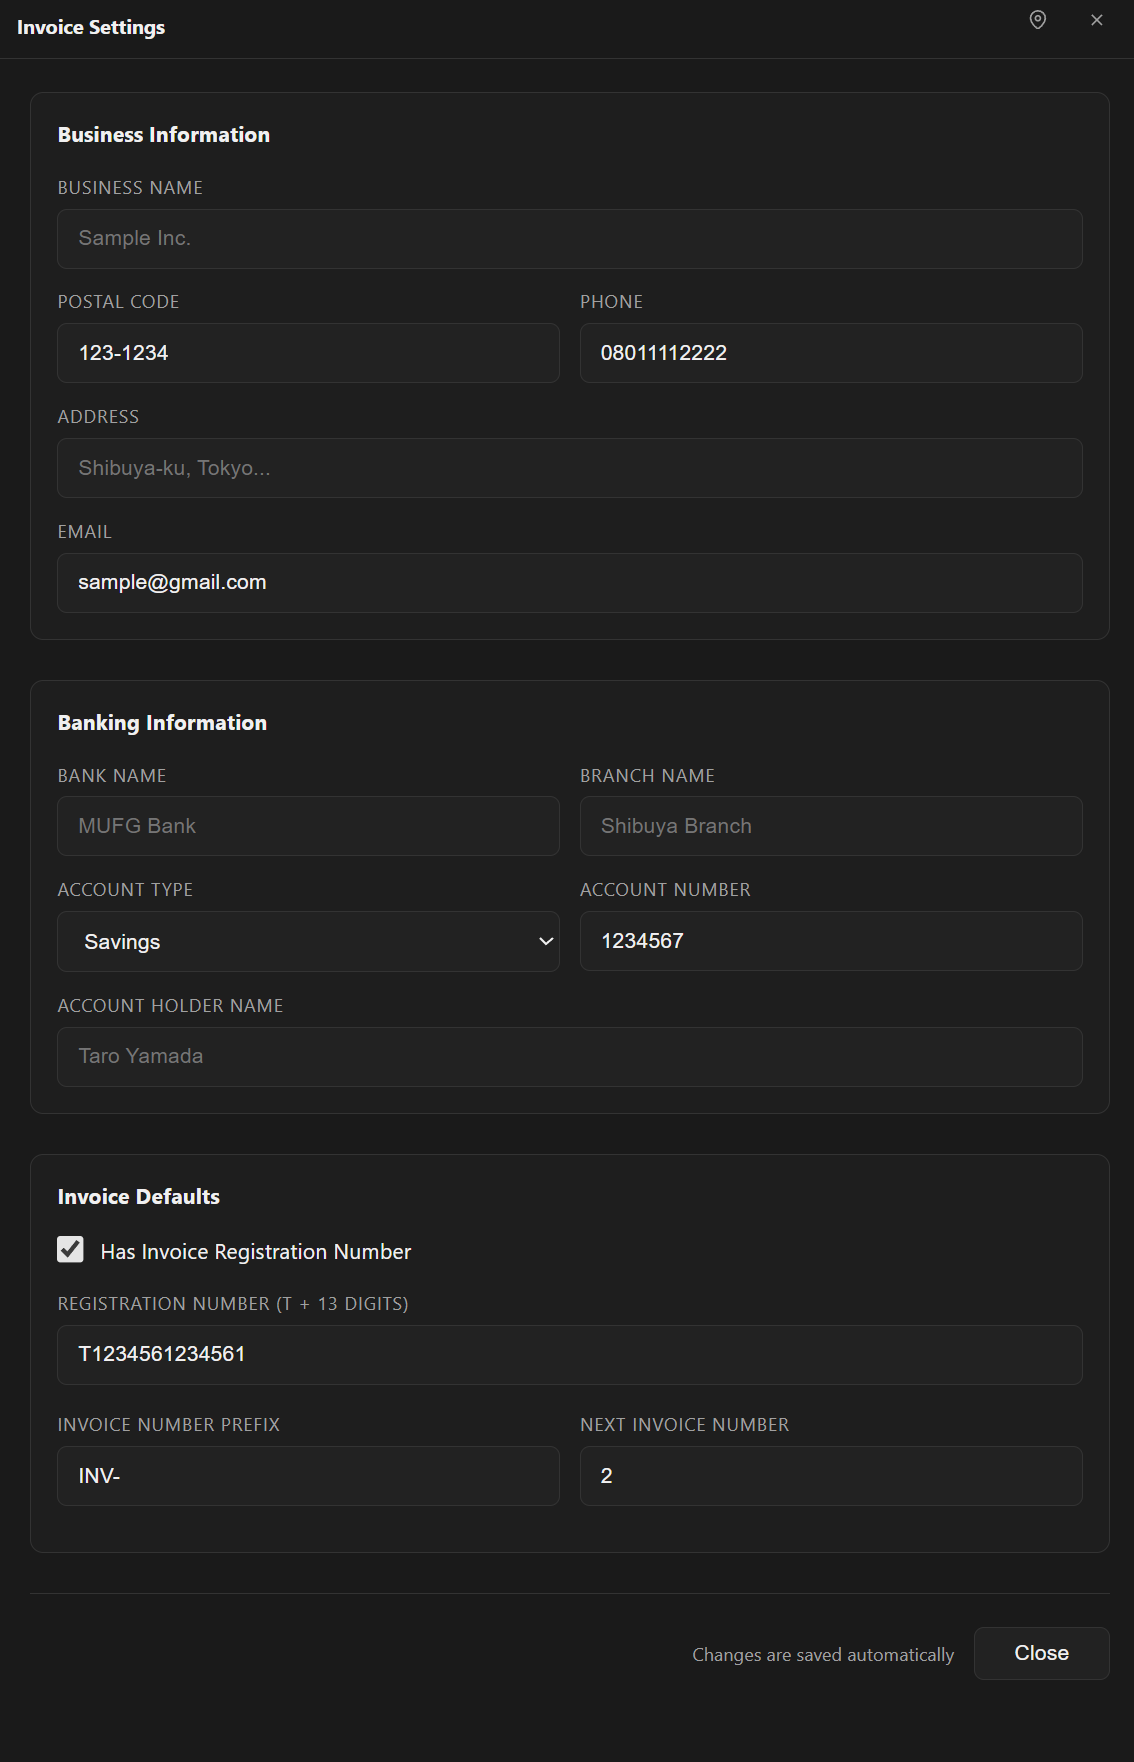Open the Account Type Savings dropdown
Viewport: 1134px width, 1762px height.
click(308, 941)
